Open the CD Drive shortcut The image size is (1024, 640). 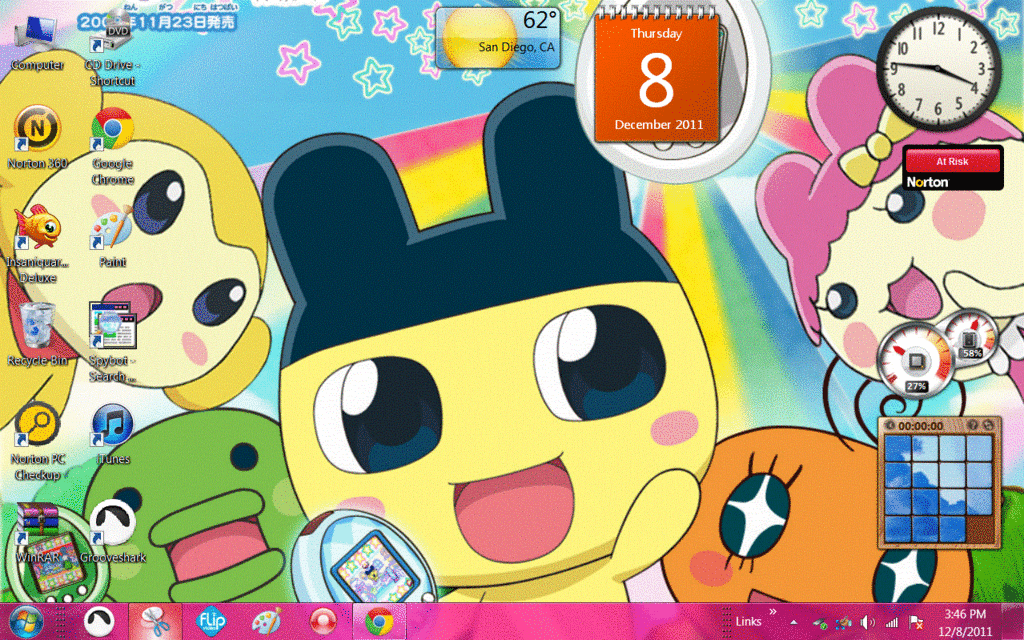(112, 49)
